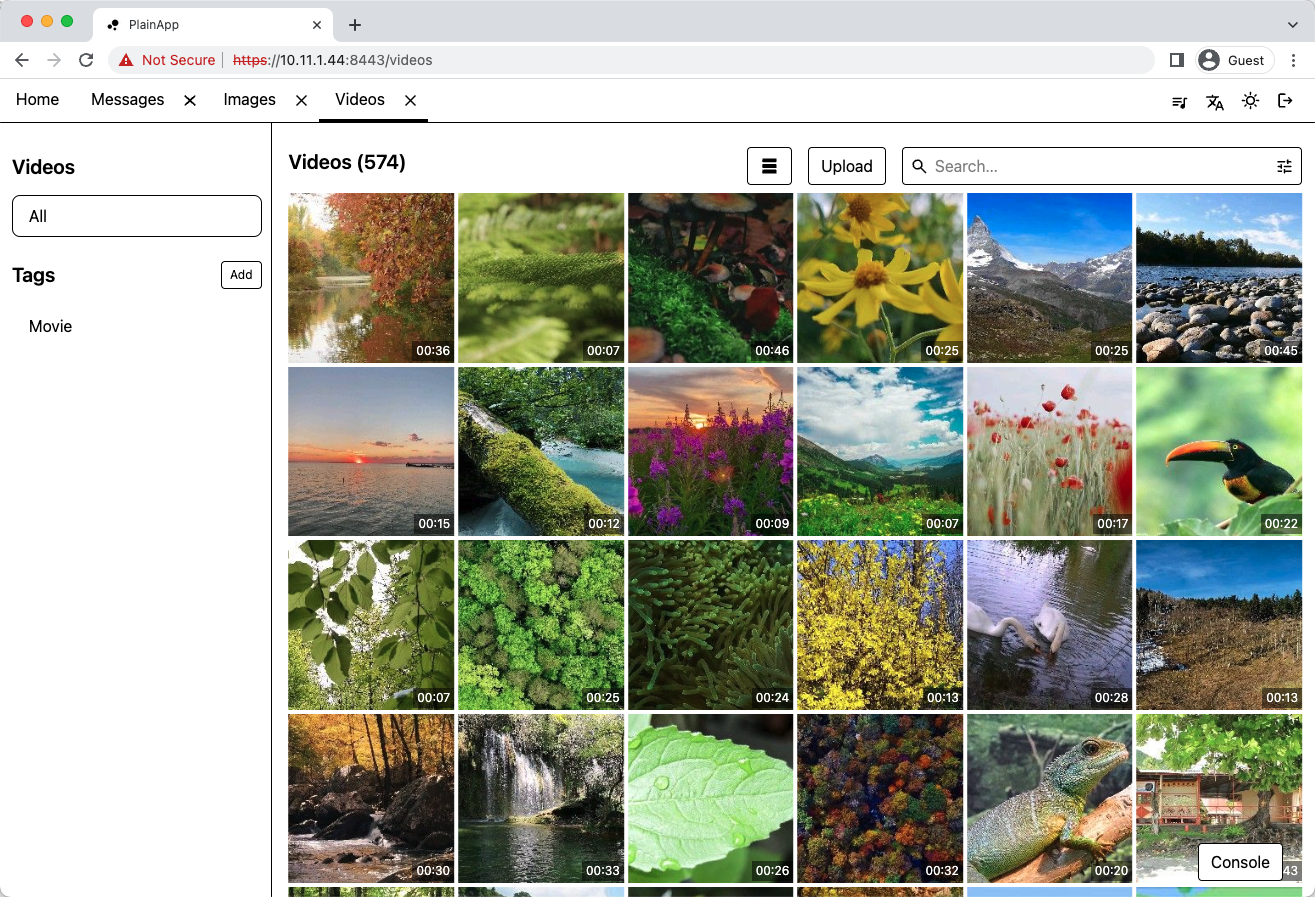Focus the Search videos field
This screenshot has width=1315, height=897.
coord(1100,166)
